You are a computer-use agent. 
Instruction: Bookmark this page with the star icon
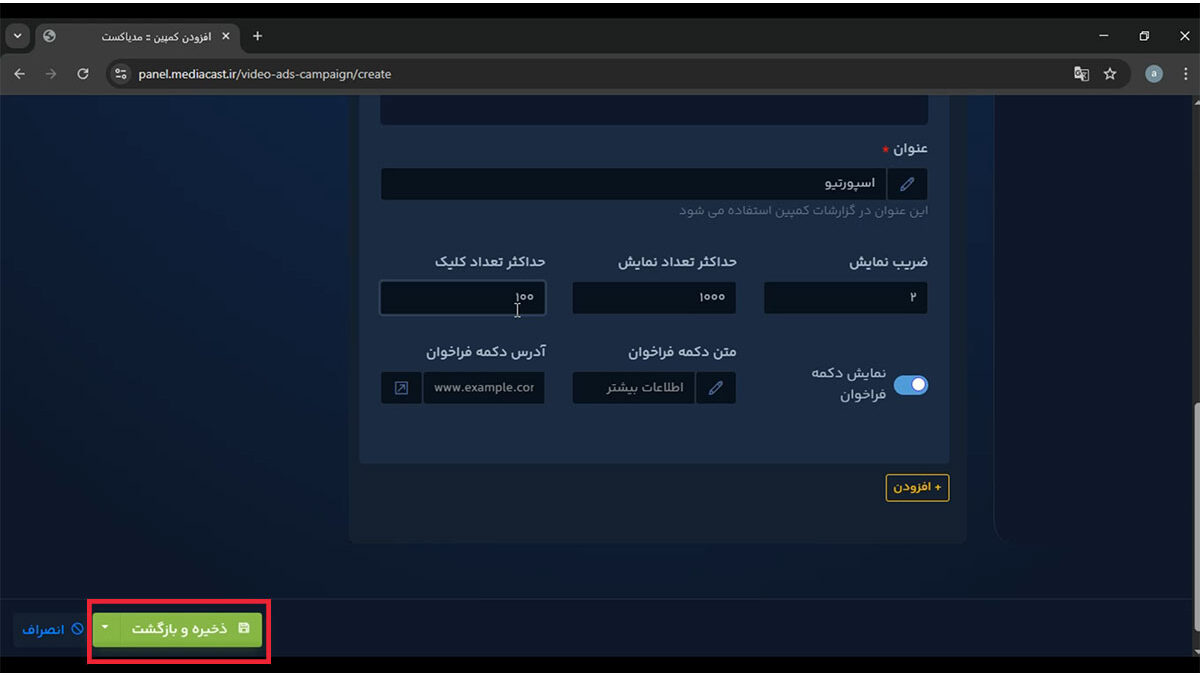tap(1110, 74)
